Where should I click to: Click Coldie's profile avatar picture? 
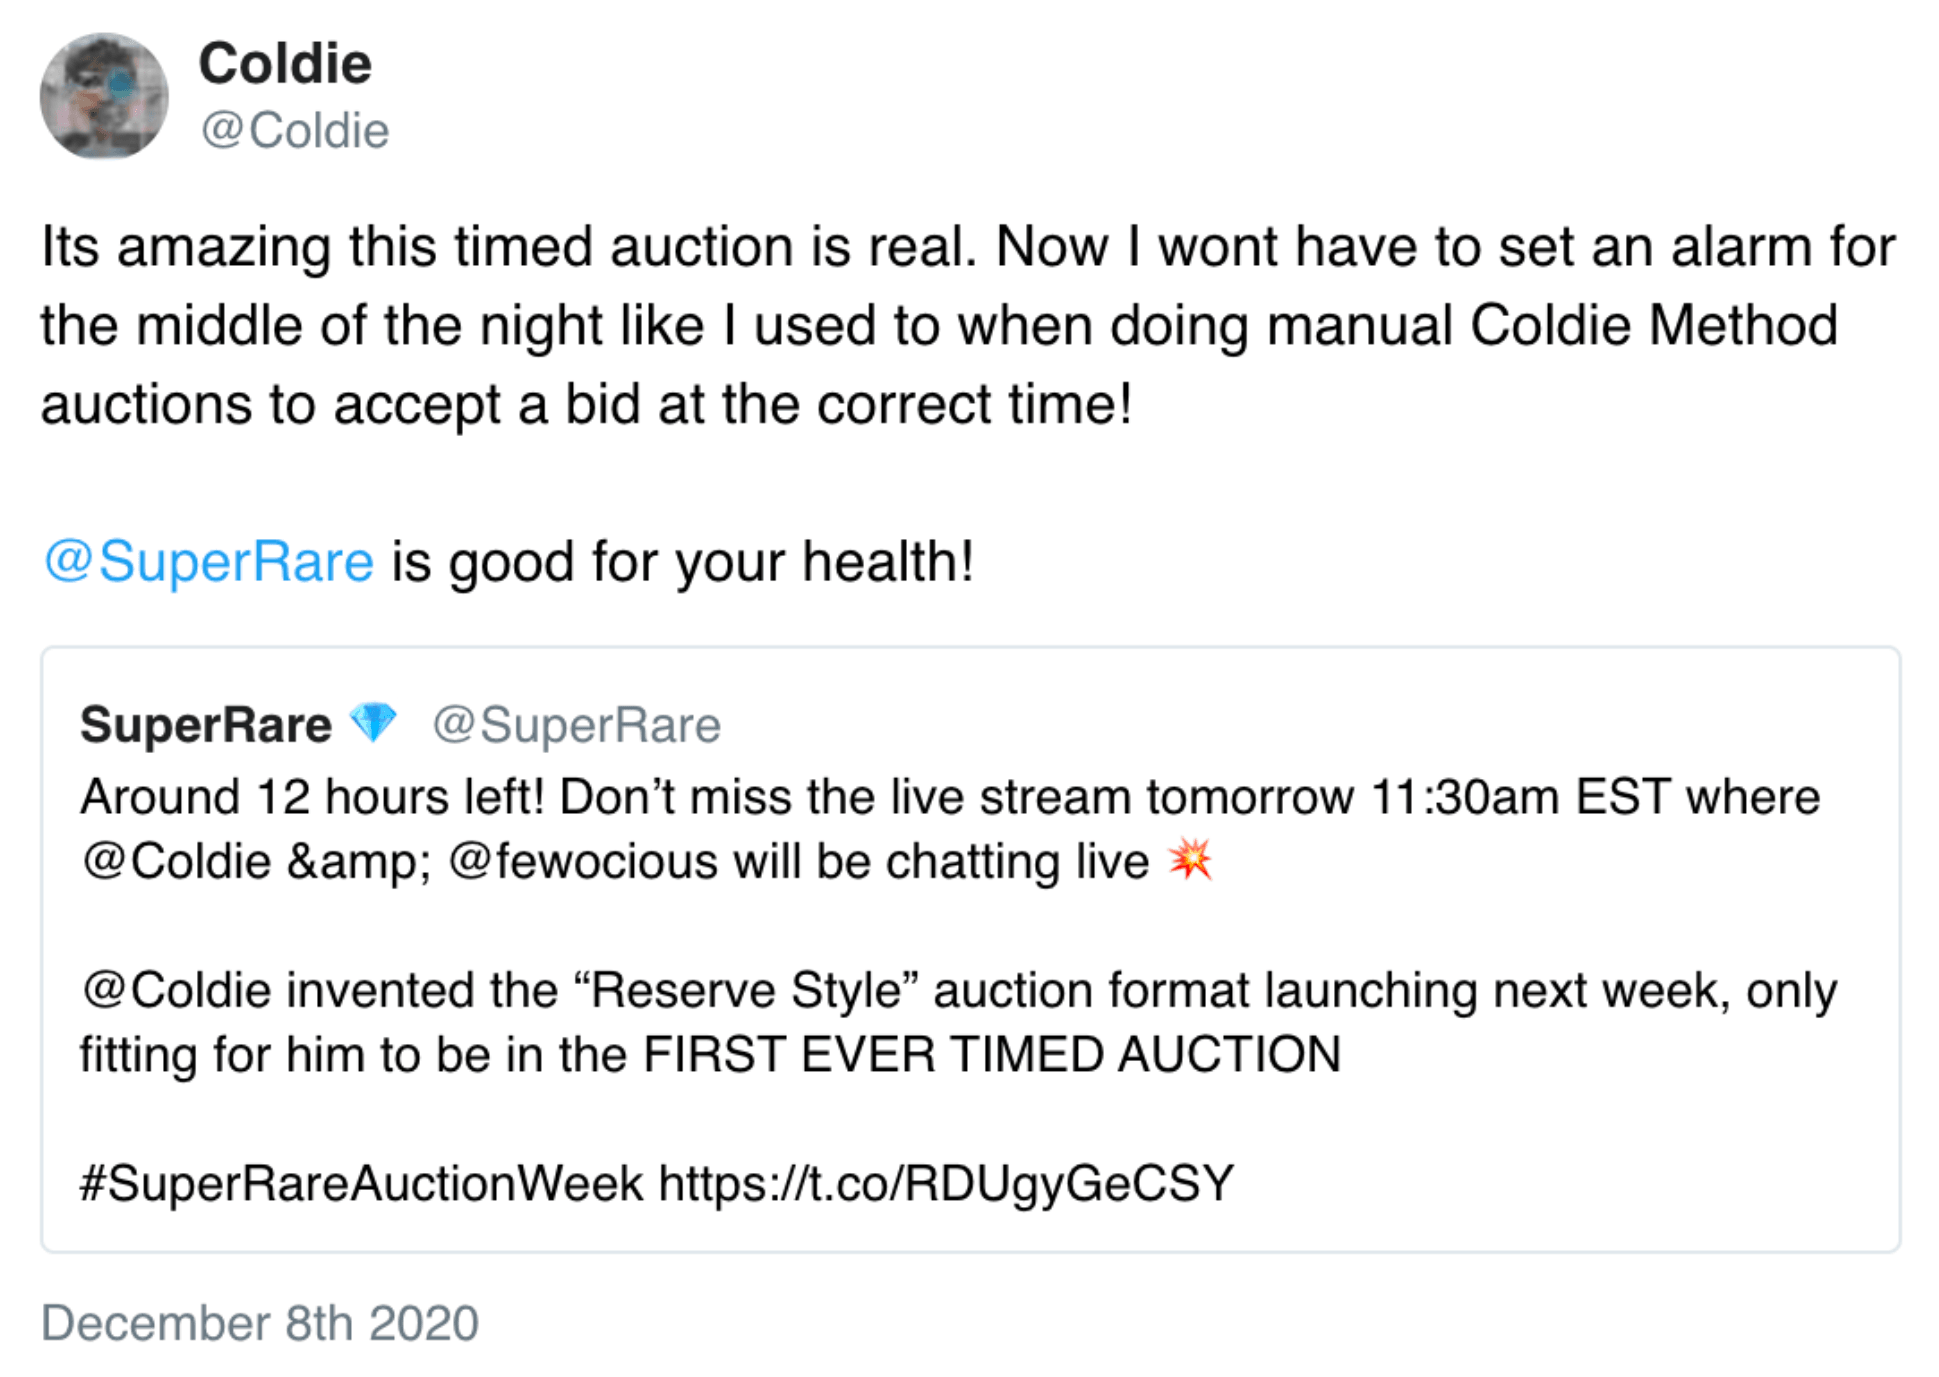[x=104, y=96]
